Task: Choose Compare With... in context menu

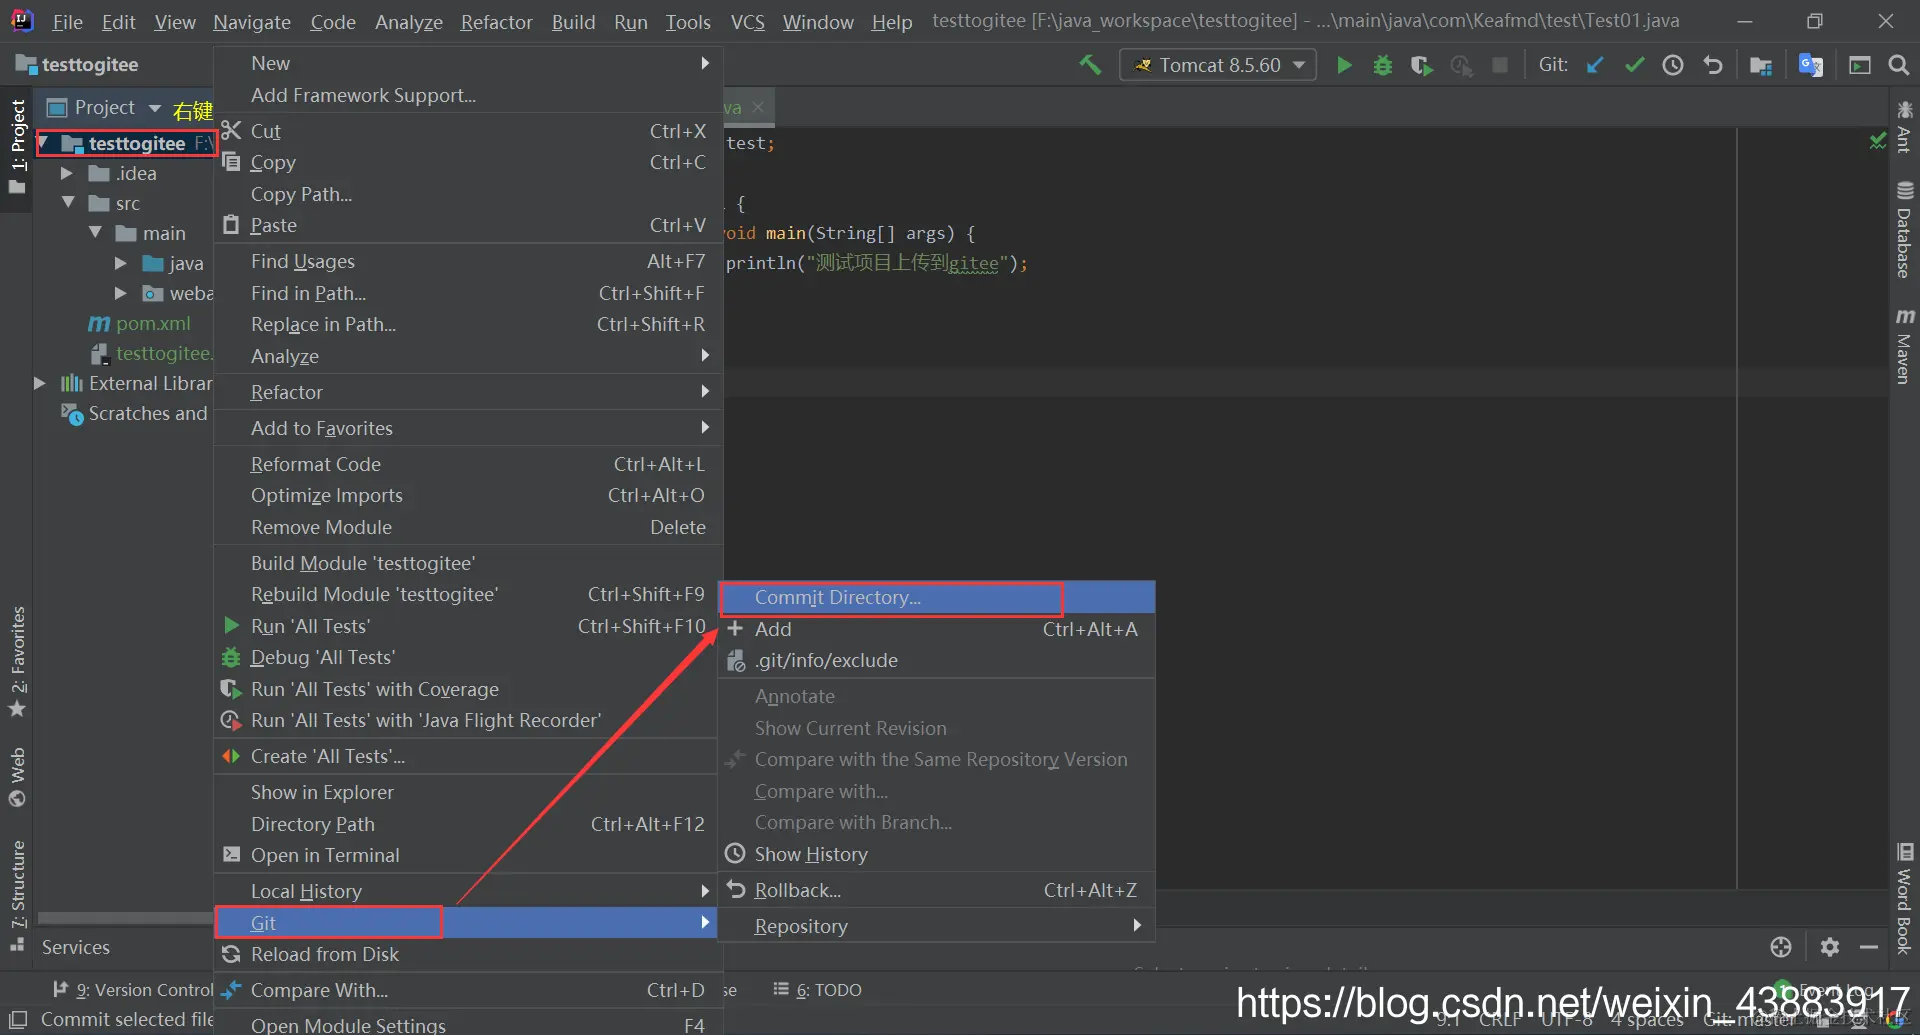Action: (468, 990)
